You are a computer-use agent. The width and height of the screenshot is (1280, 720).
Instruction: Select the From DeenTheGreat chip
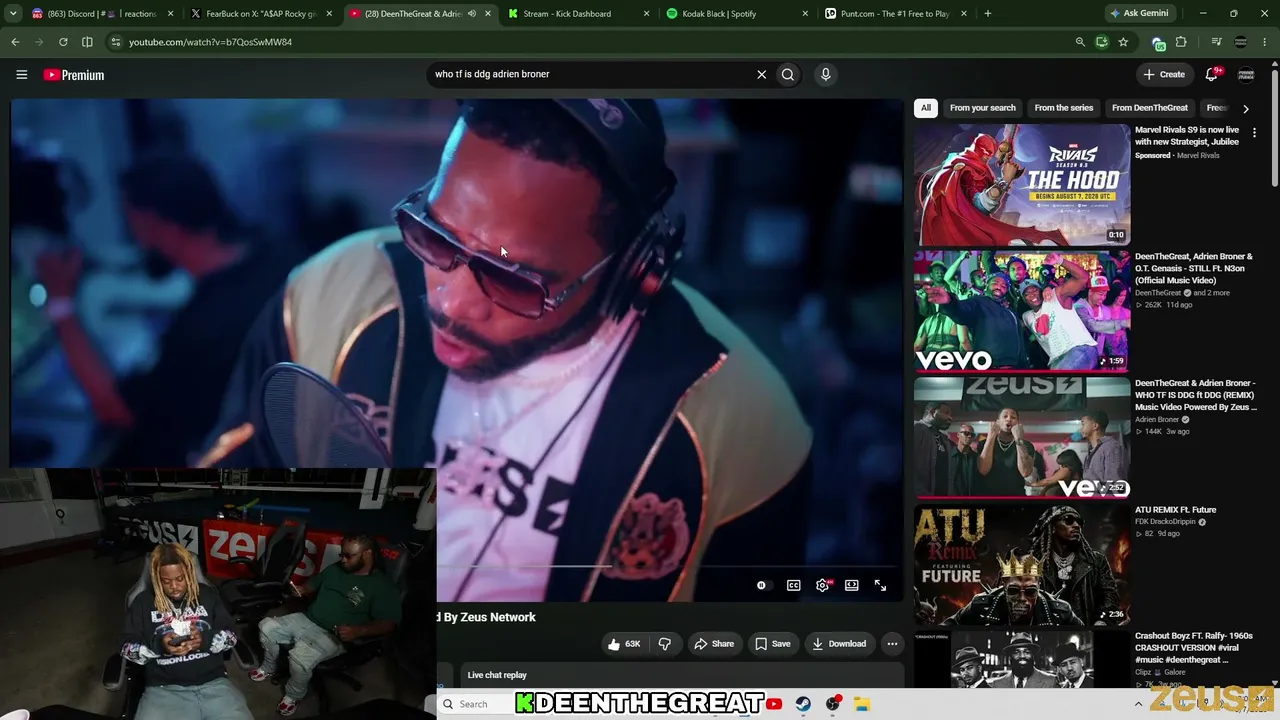(1150, 108)
